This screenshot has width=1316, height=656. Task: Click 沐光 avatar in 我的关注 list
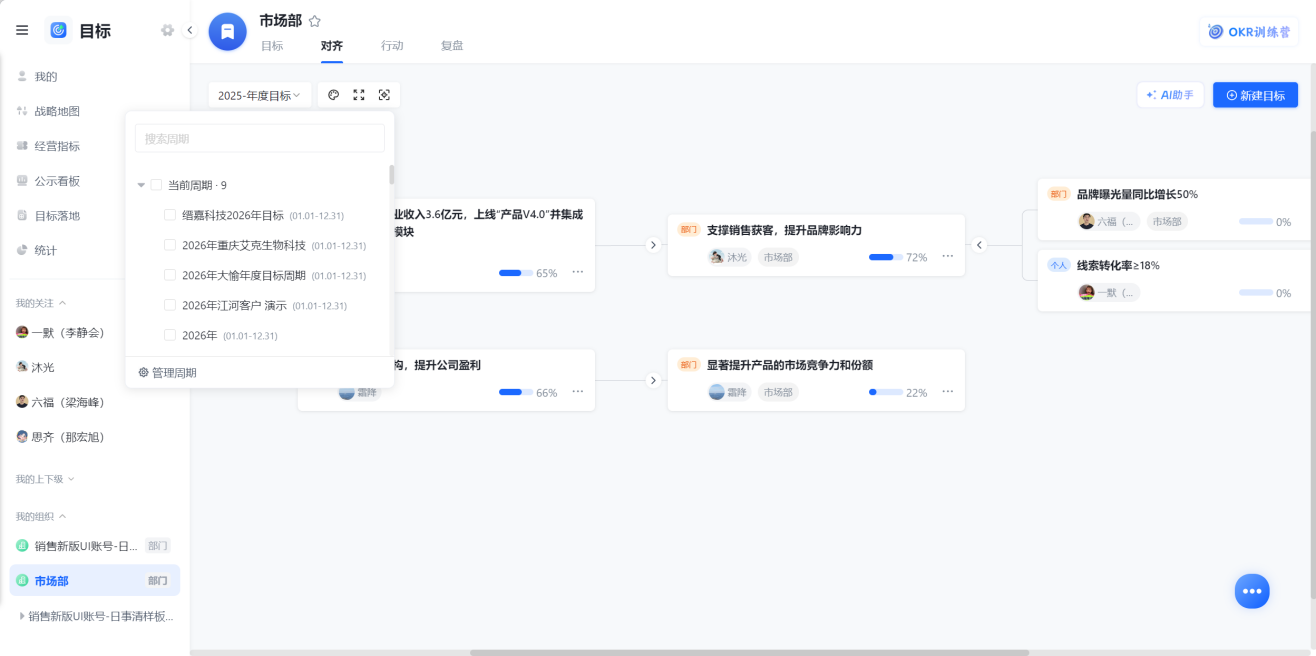click(22, 367)
